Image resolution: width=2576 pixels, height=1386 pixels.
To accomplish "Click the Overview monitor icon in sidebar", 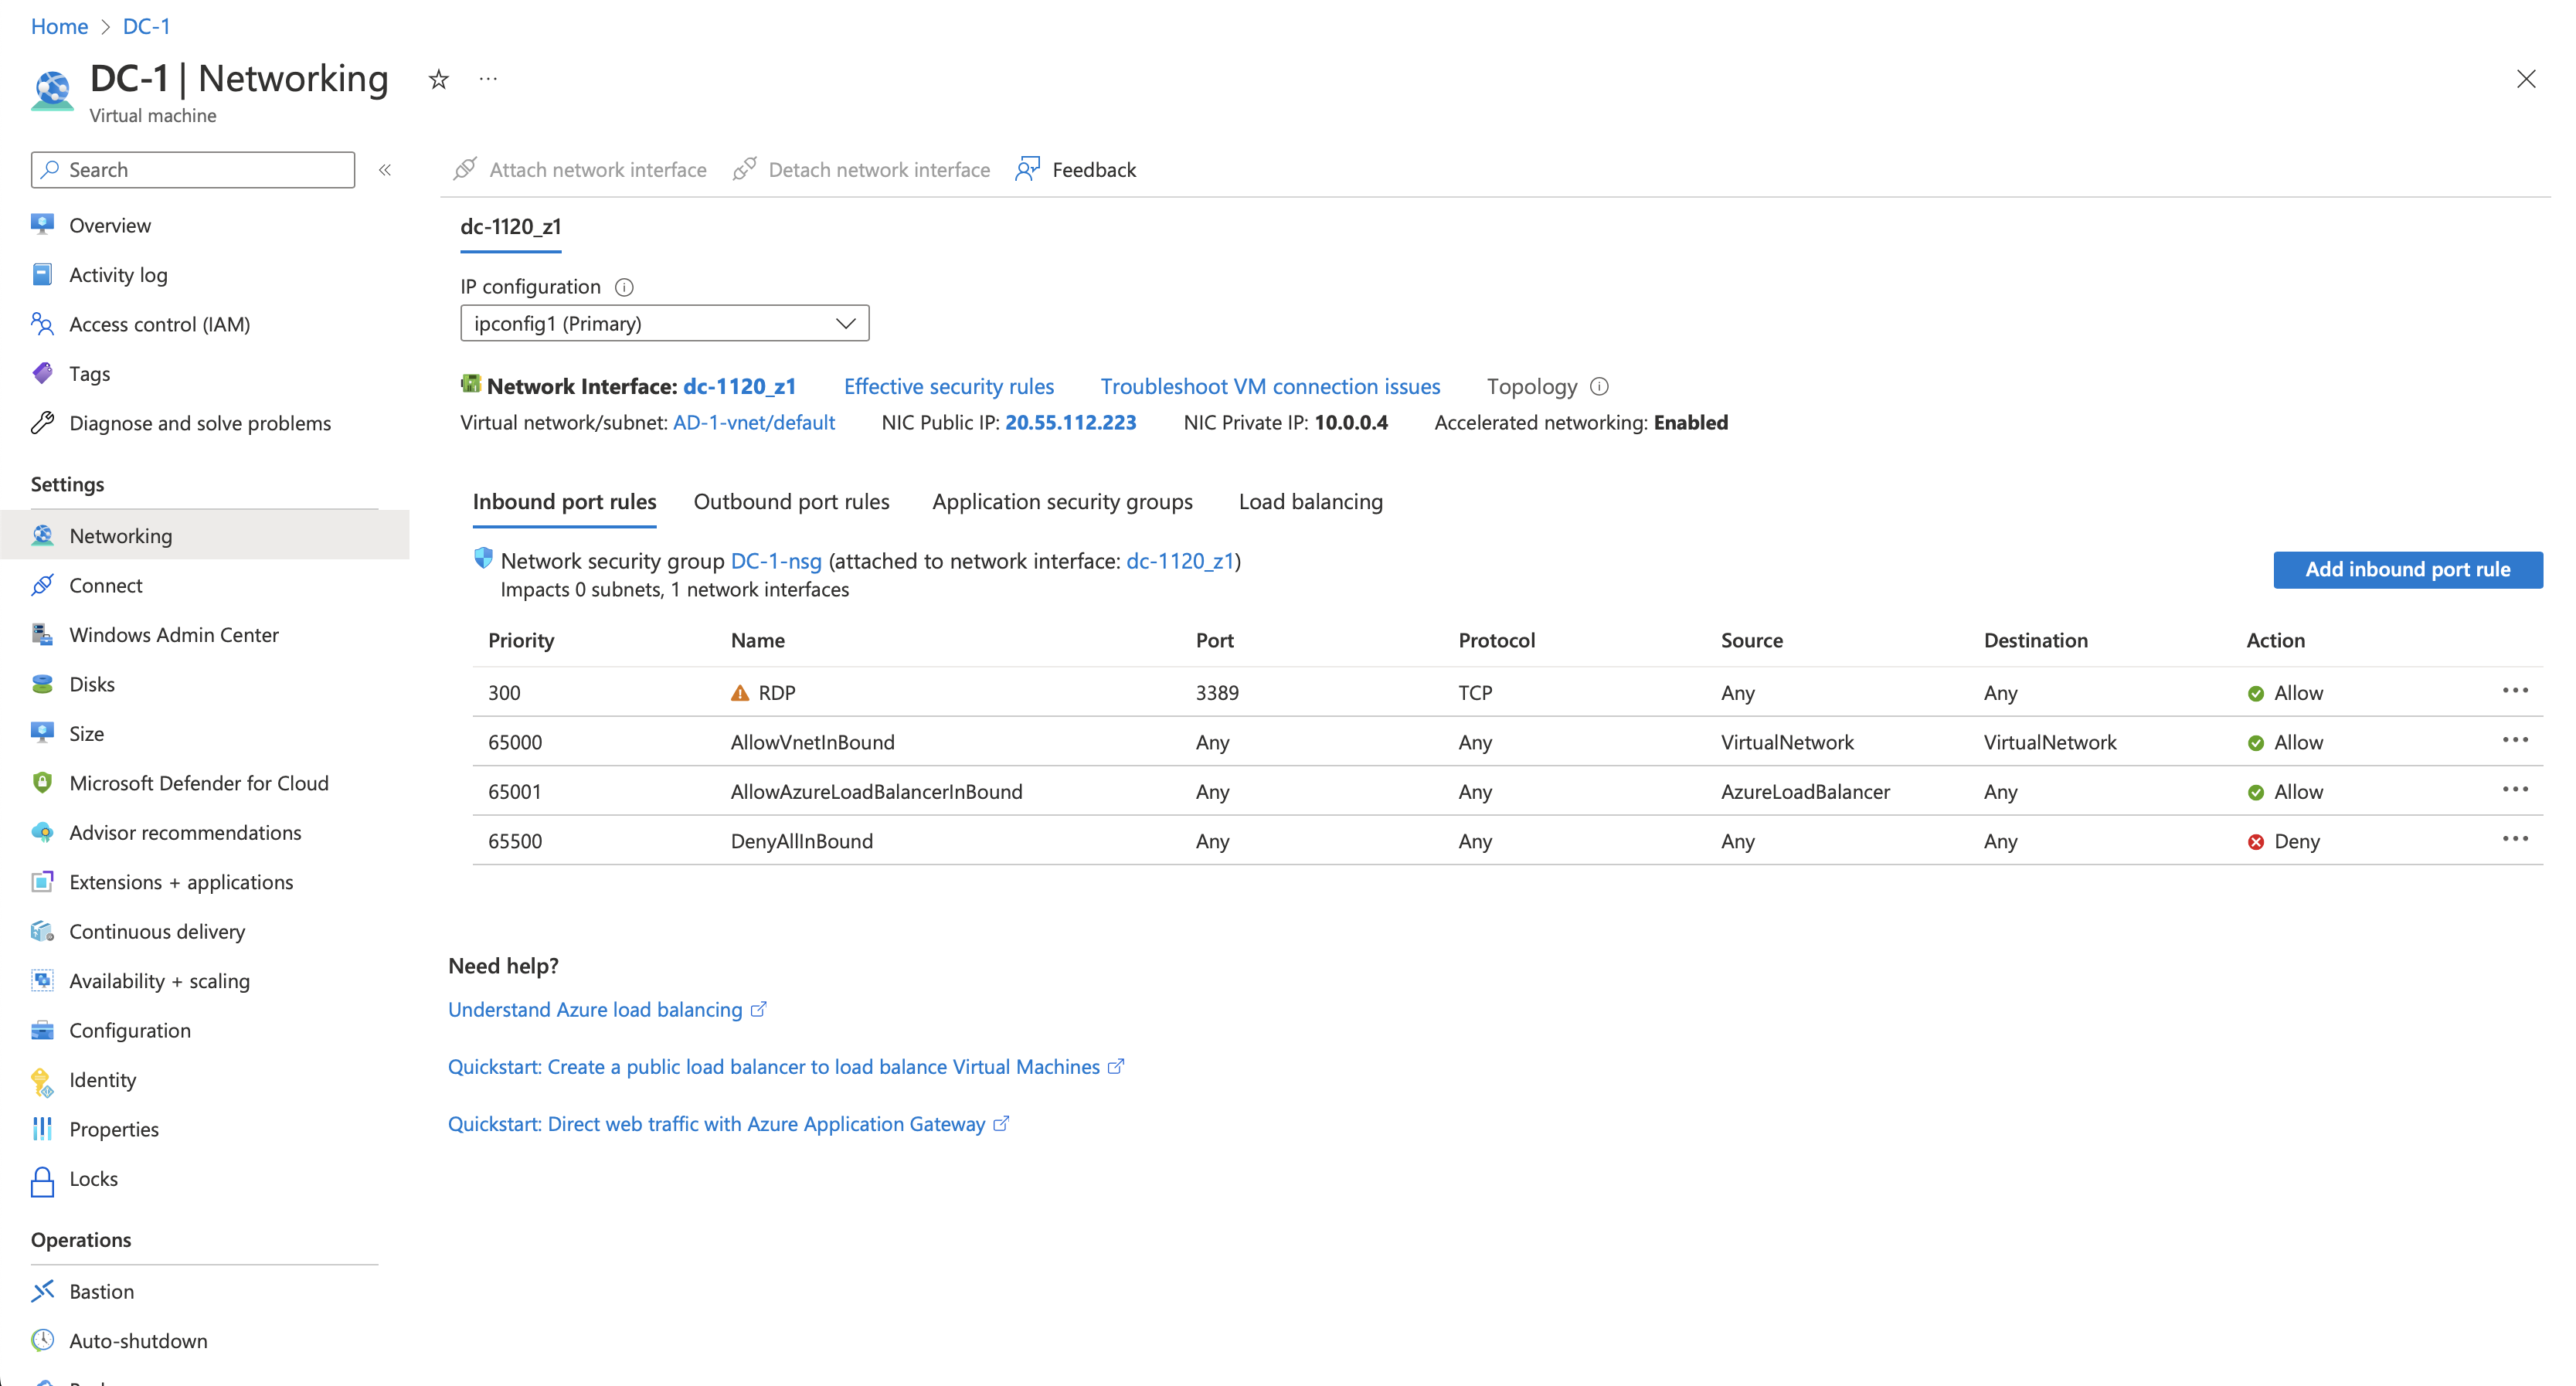I will (x=42, y=224).
